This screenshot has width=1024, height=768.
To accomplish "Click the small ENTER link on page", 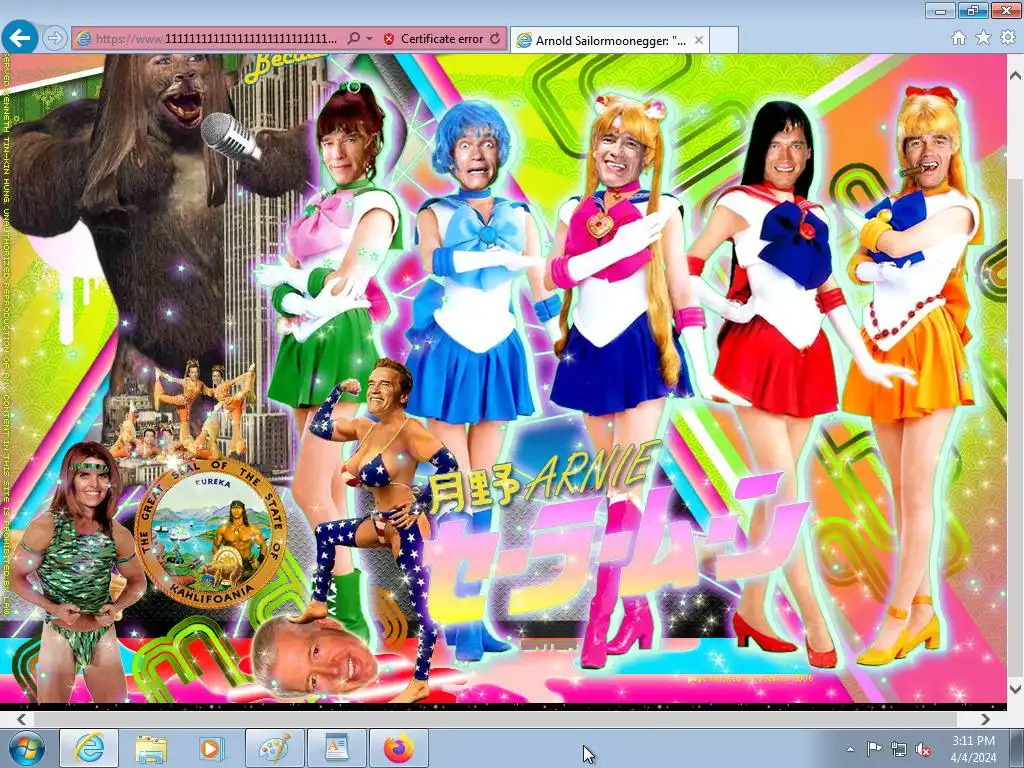I will click(549, 645).
